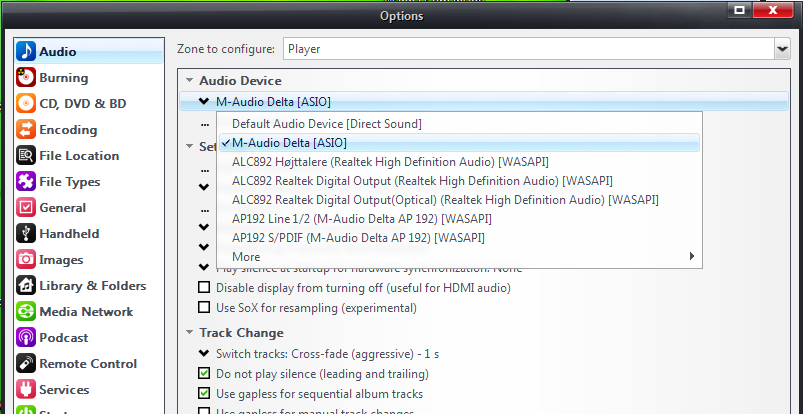Collapse the Track Change section triangle
803x414 pixels.
click(189, 333)
